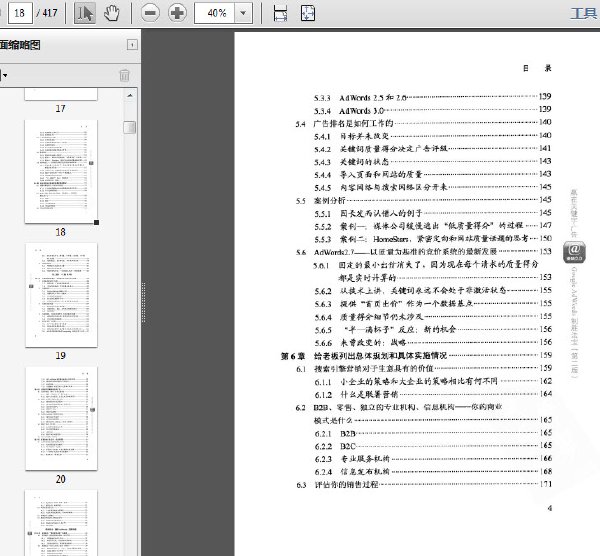Open thumbnail options dropdown arrow
The height and width of the screenshot is (556, 600).
(x=5, y=75)
